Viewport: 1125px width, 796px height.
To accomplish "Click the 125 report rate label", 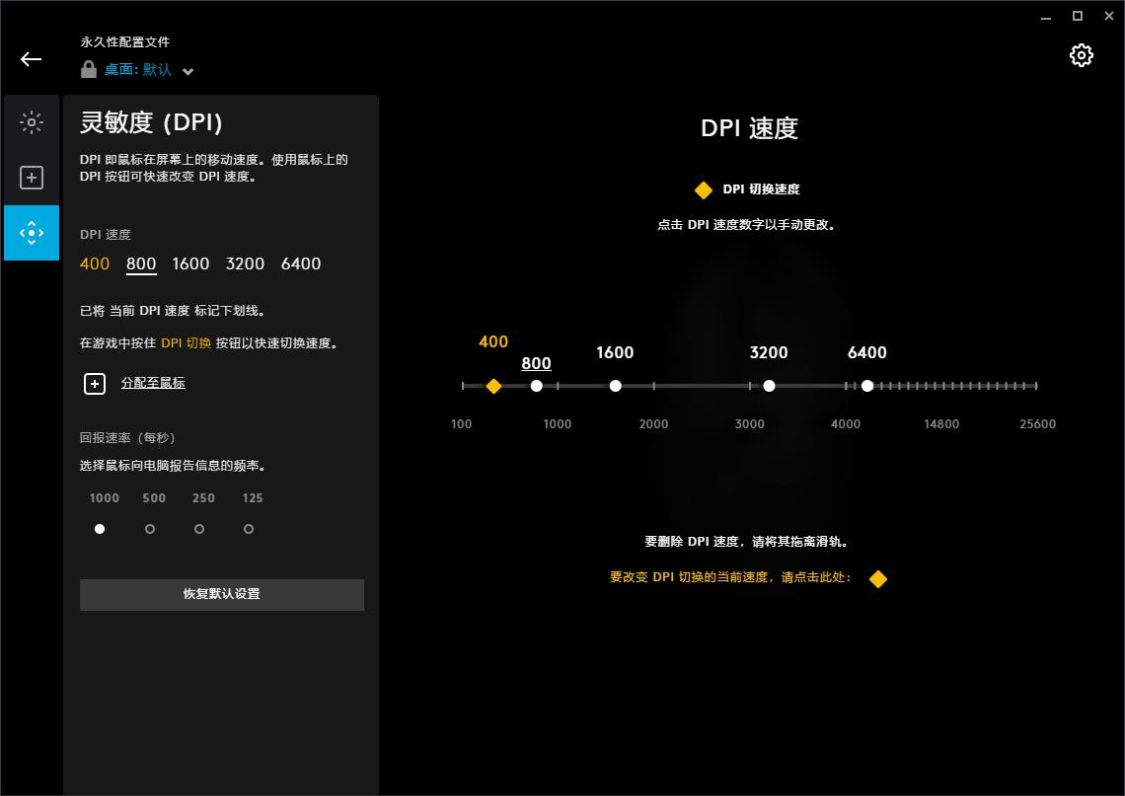I will click(253, 498).
